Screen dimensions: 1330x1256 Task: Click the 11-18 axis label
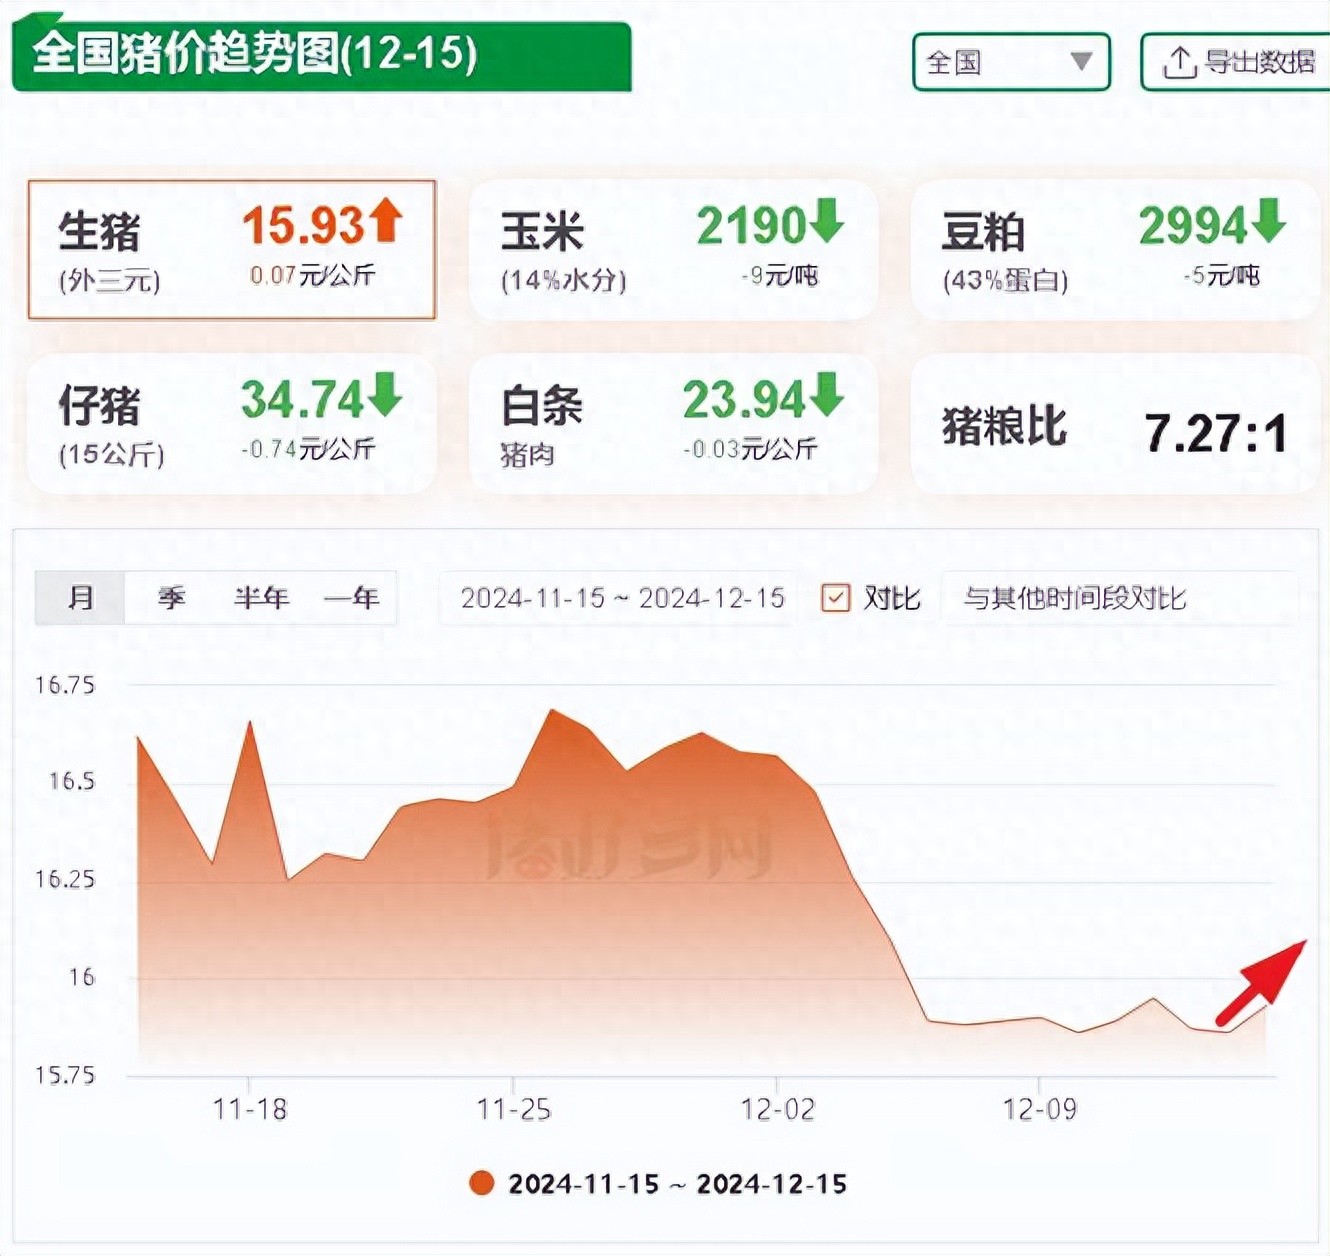coord(249,1109)
